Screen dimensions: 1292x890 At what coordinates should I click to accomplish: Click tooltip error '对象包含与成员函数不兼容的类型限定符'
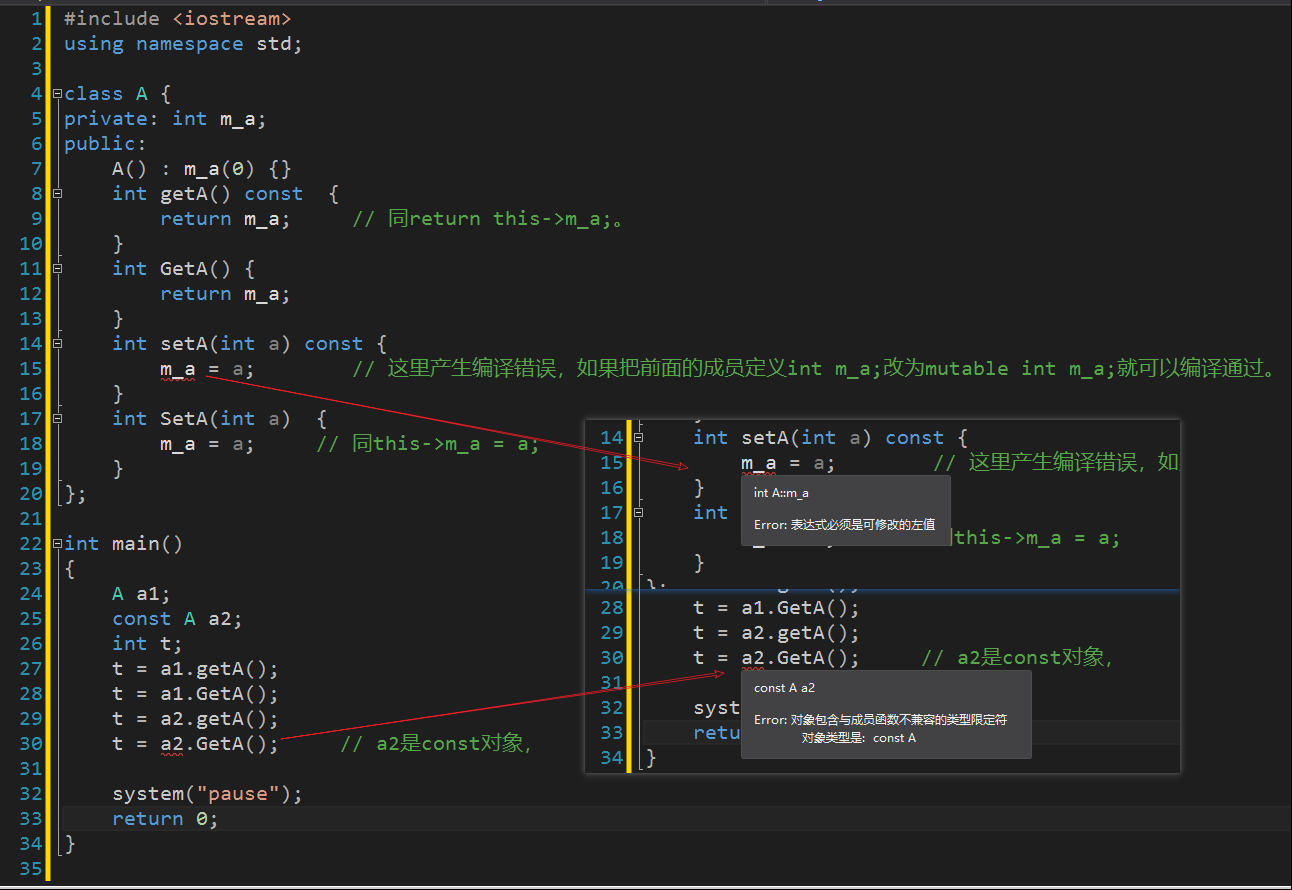click(x=899, y=719)
